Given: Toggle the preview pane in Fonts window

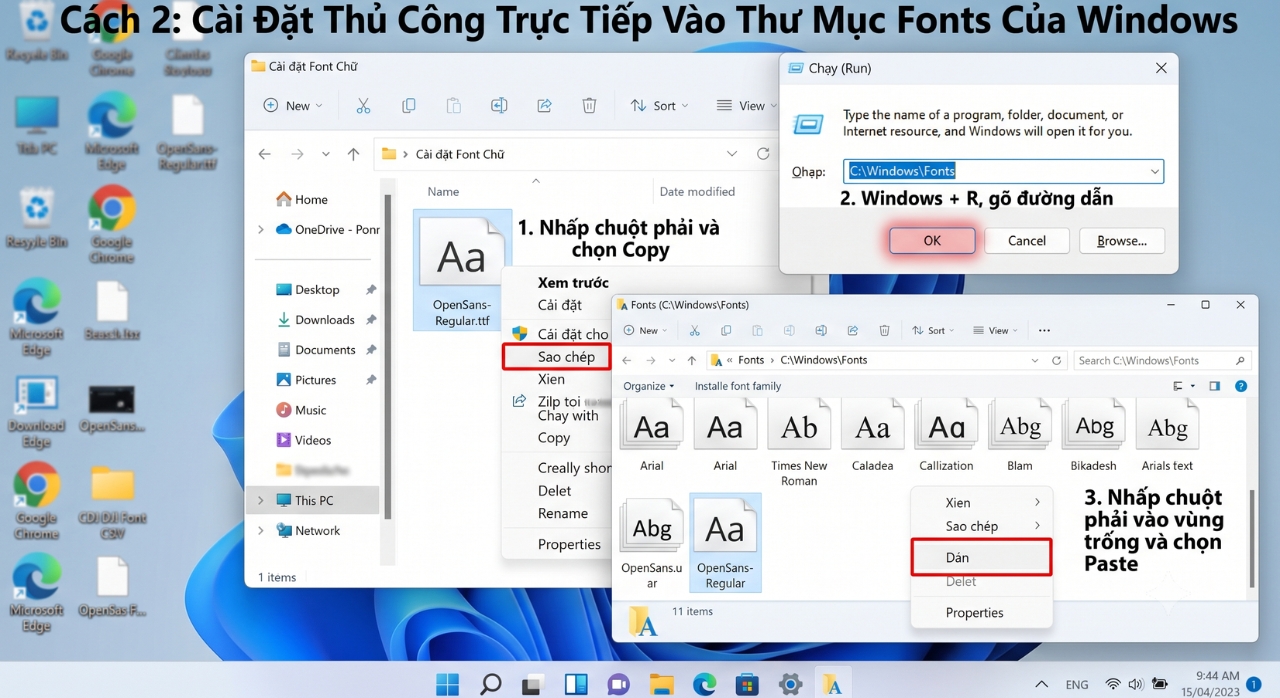Looking at the screenshot, I should (x=1215, y=386).
